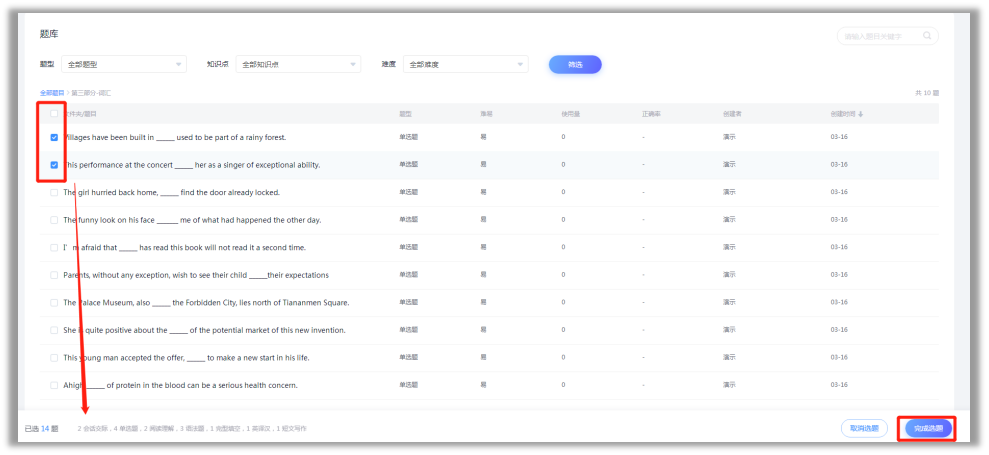Image resolution: width=989 pixels, height=455 pixels.
Task: Check 'This young man accepted the offer' question
Action: click(54, 358)
